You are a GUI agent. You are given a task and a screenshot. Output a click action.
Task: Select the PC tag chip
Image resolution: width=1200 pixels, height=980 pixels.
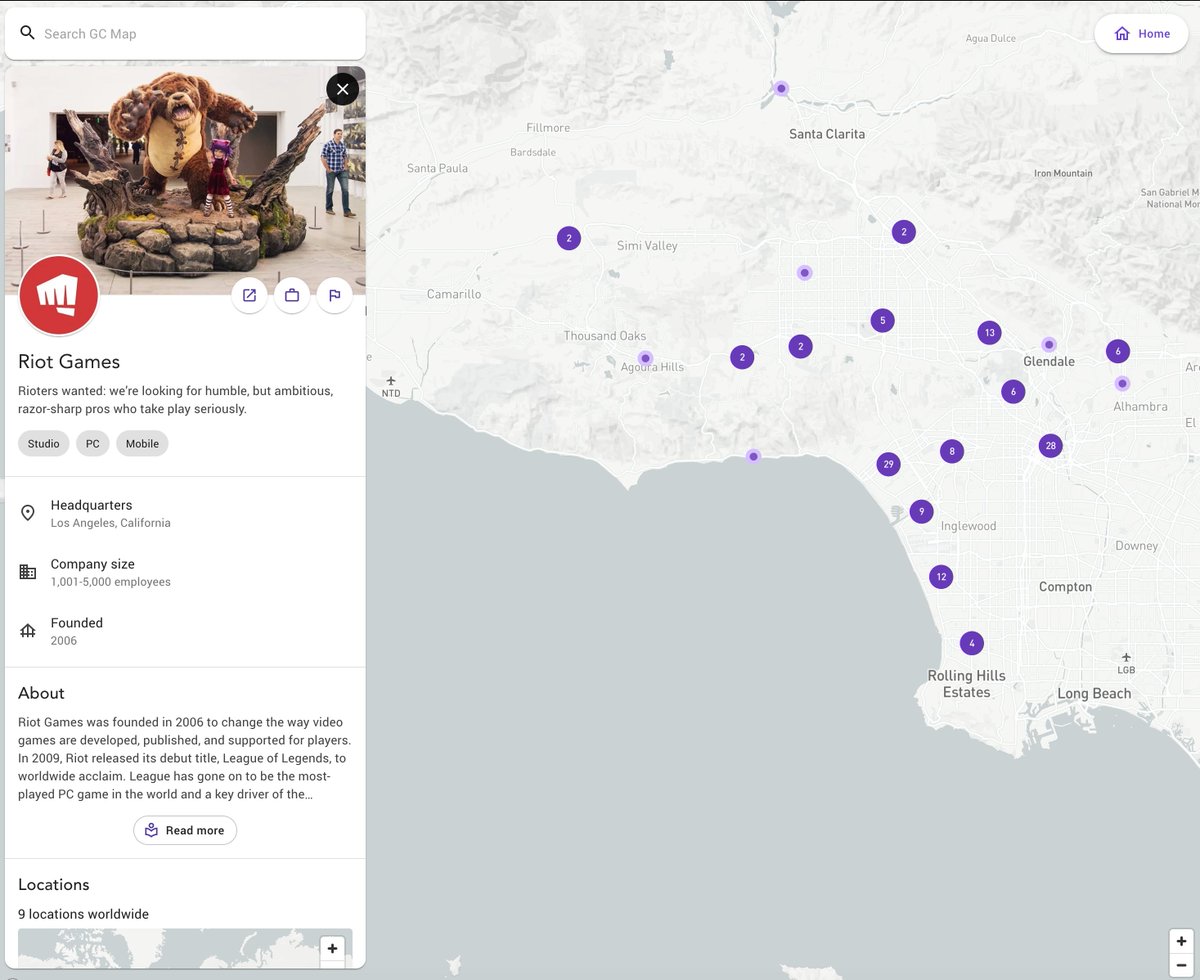click(93, 443)
